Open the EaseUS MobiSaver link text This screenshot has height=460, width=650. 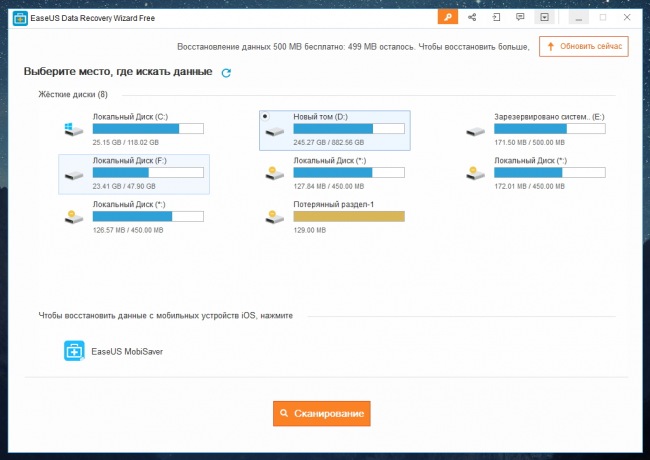[127, 351]
